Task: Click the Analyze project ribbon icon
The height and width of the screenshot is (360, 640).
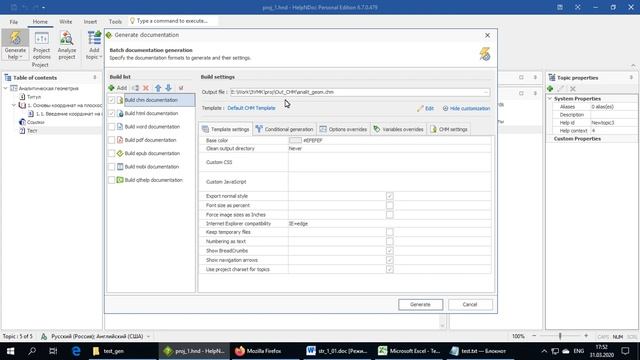Action: [x=67, y=39]
